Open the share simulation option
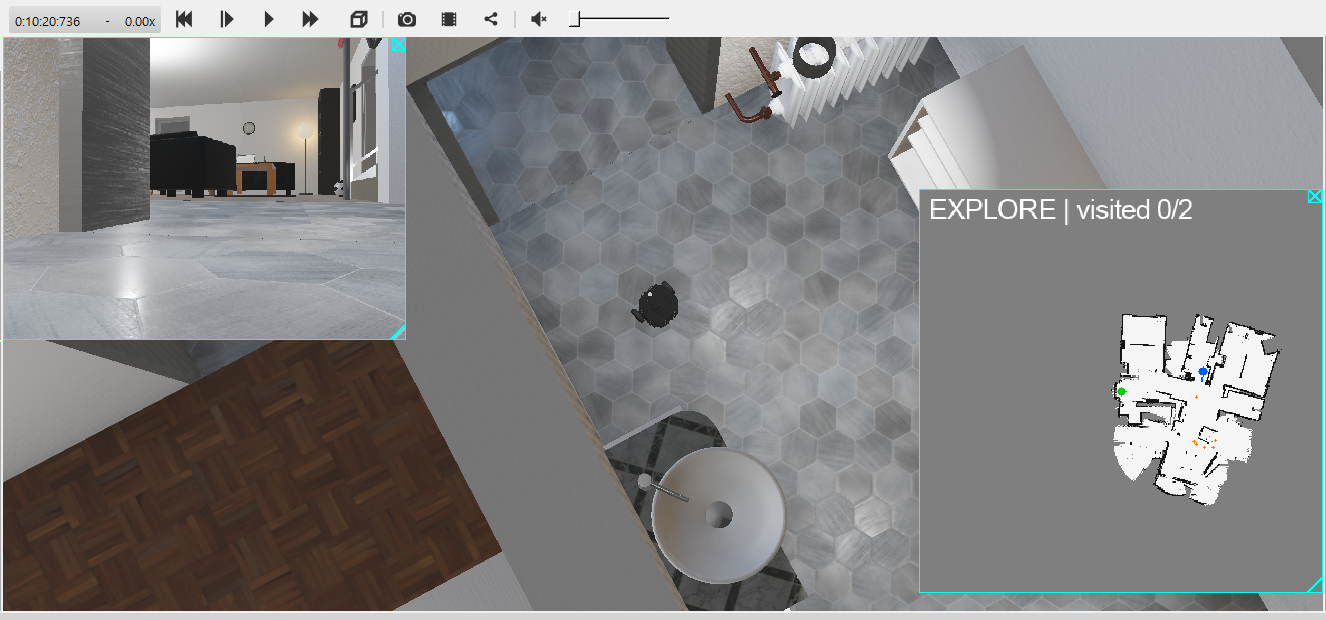Image resolution: width=1326 pixels, height=620 pixels. [490, 19]
